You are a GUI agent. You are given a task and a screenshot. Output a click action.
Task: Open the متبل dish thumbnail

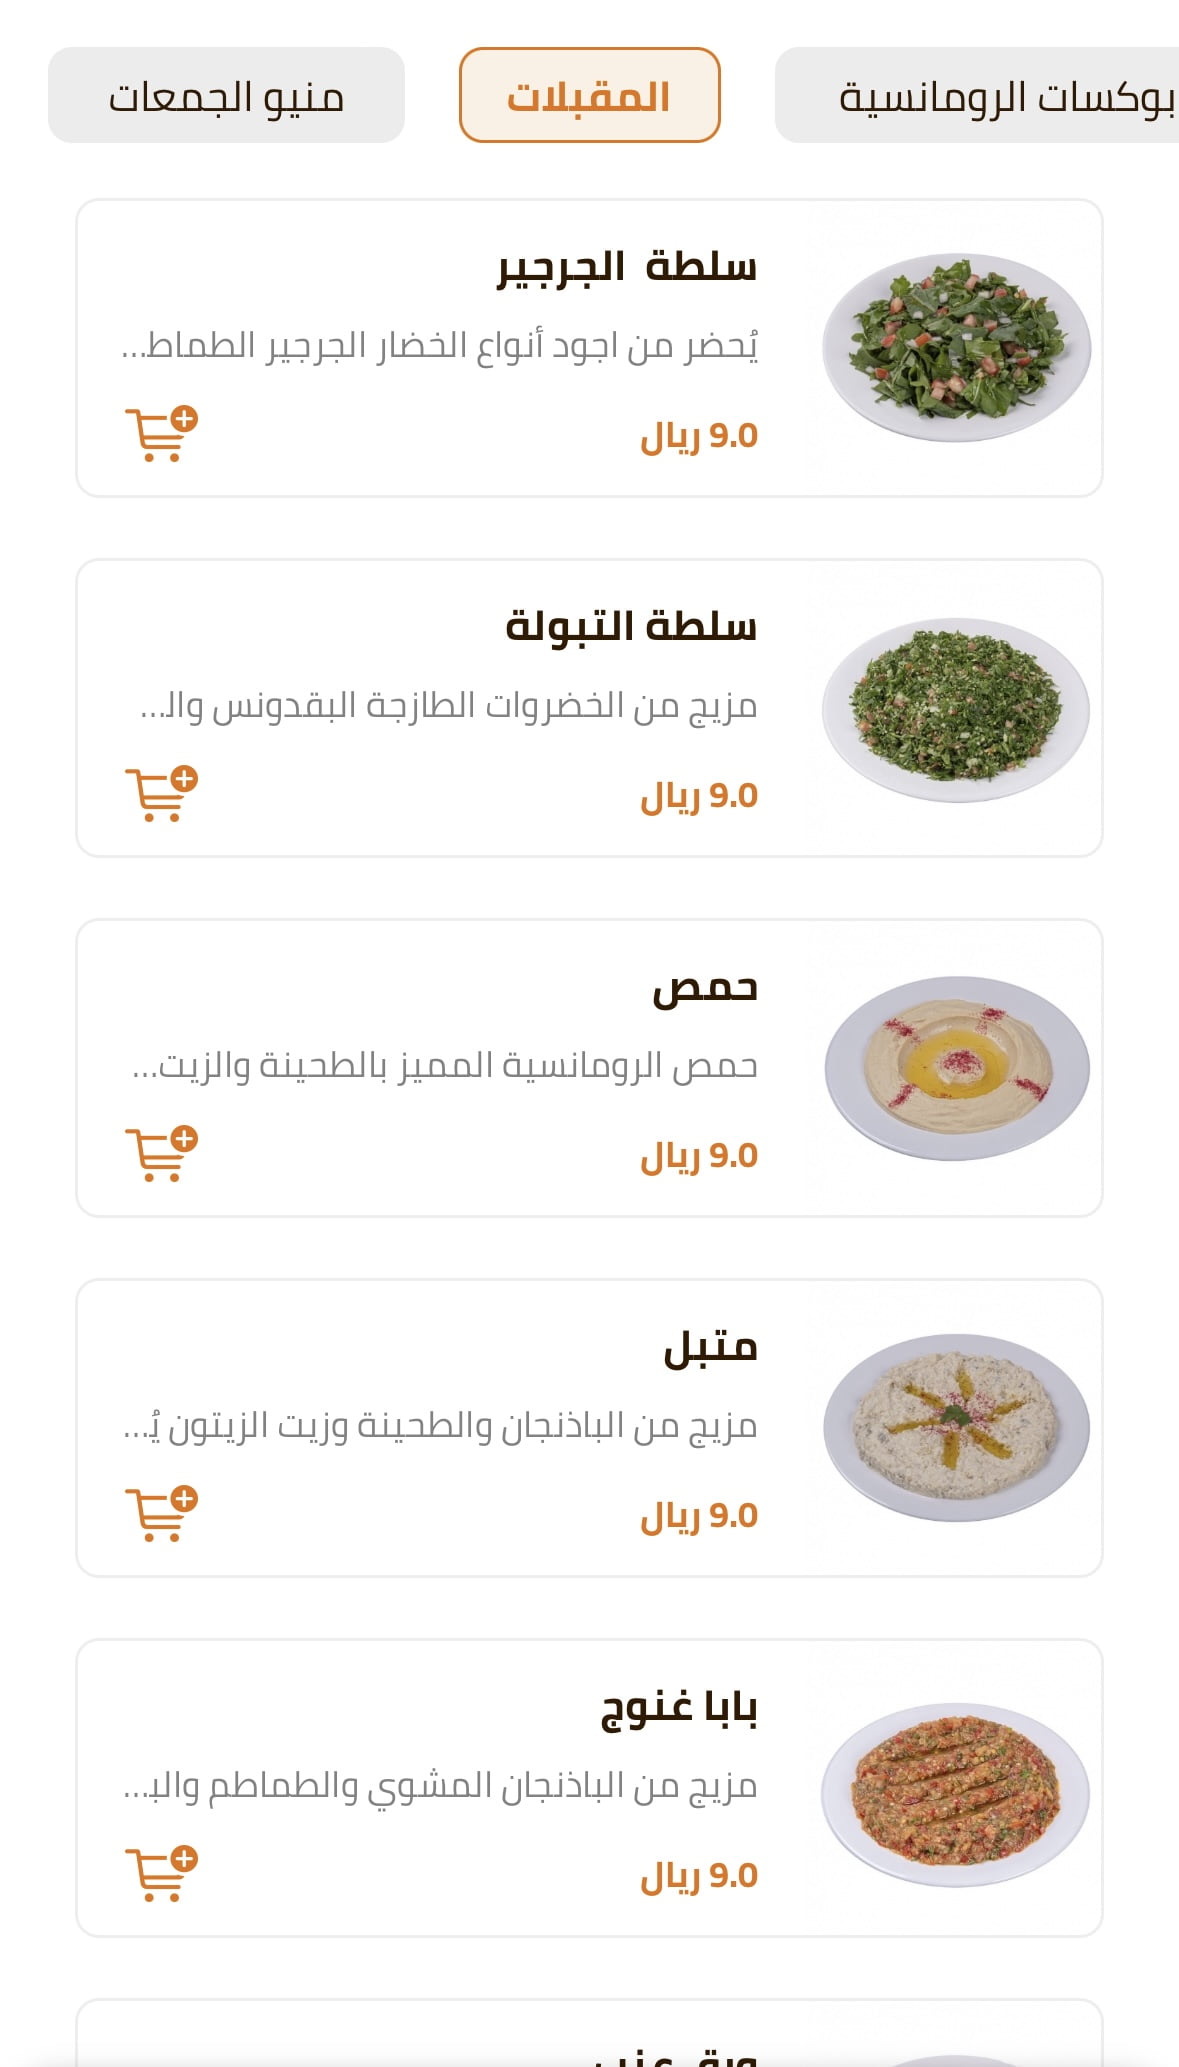[956, 1427]
